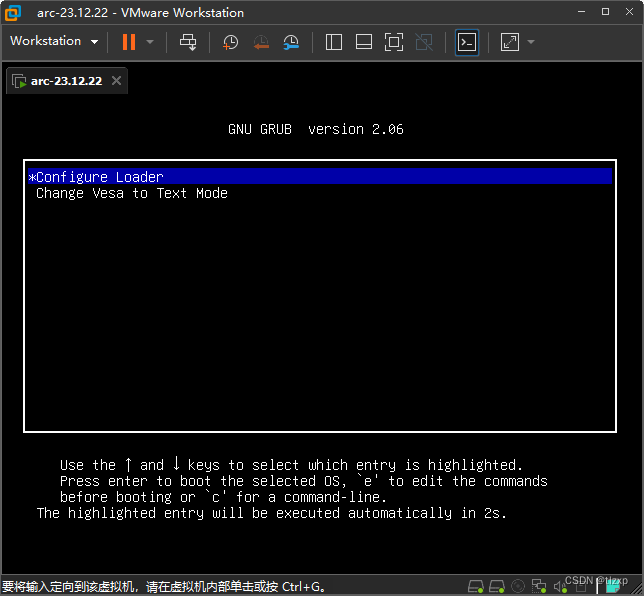
Task: Revert the virtual machine to its snapshot
Action: tap(261, 42)
